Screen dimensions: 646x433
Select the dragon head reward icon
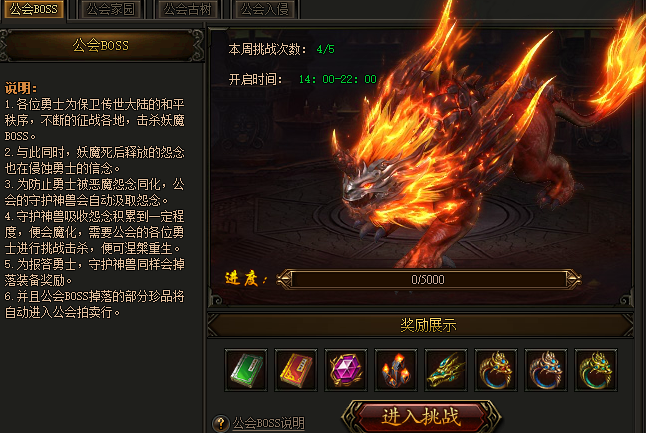pyautogui.click(x=446, y=370)
